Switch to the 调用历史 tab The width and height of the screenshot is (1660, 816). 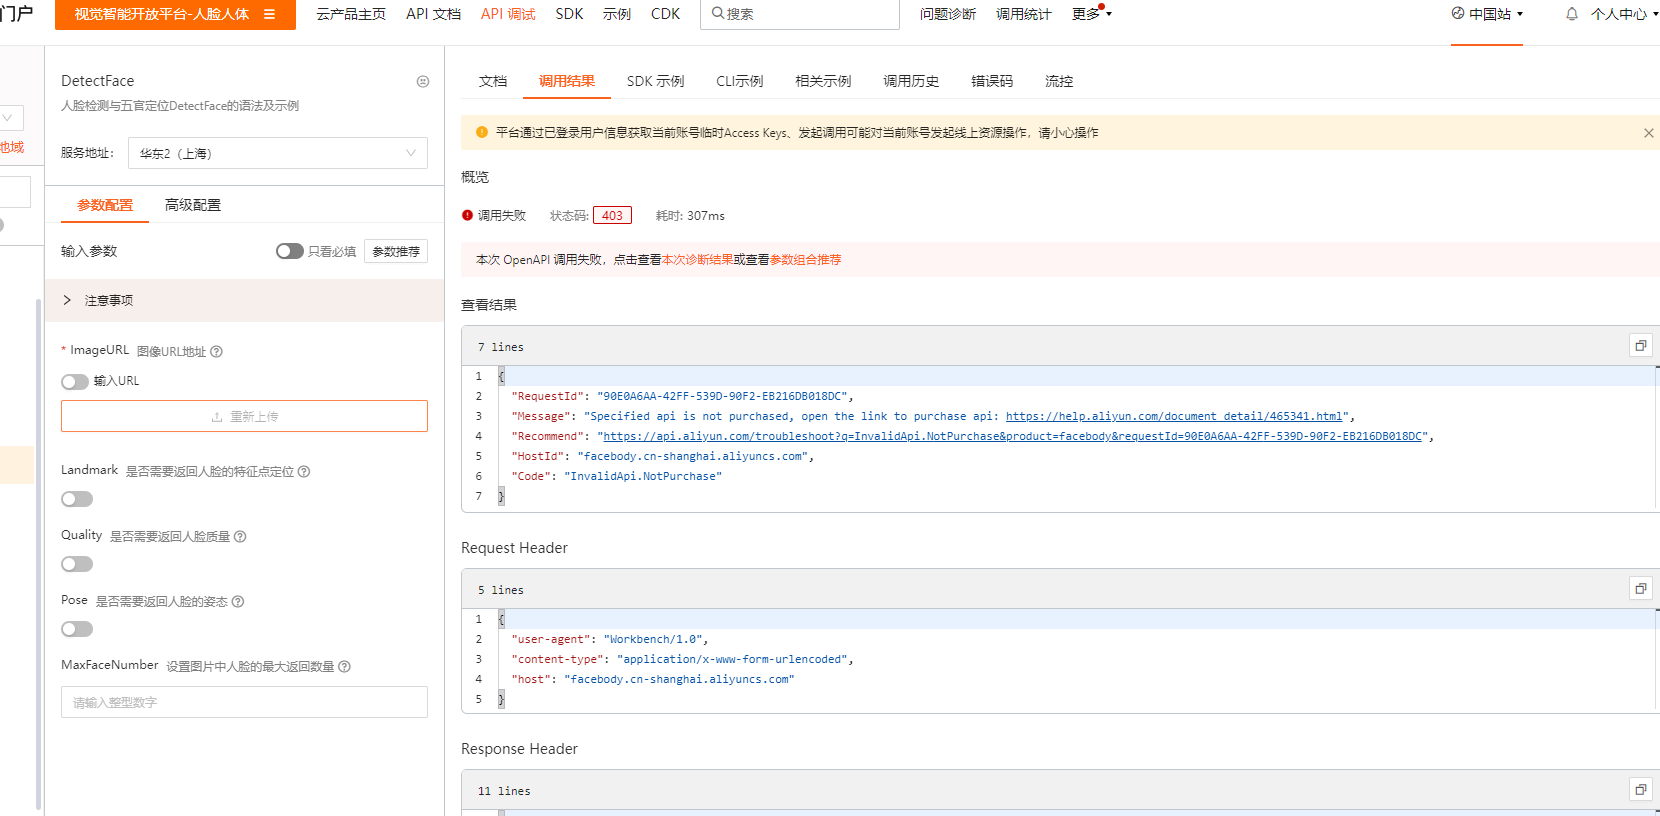911,81
